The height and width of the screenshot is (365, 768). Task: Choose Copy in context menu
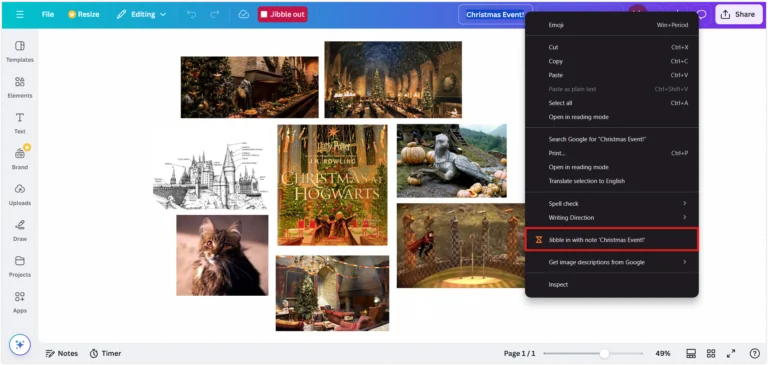pyautogui.click(x=612, y=61)
